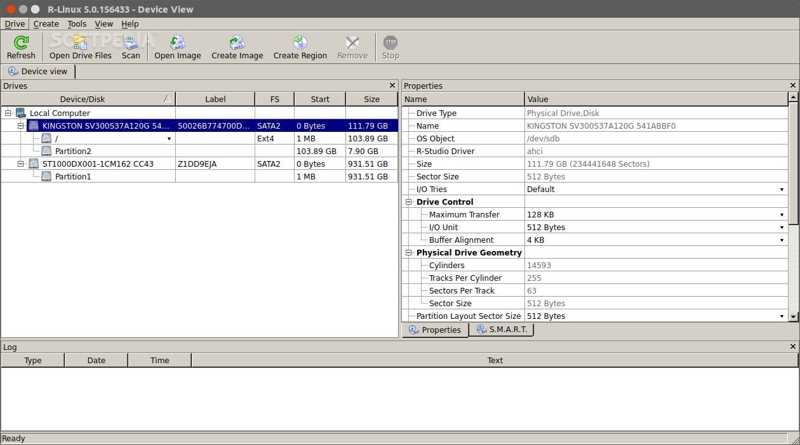Screen dimensions: 800x445
Task: Click the Create Region toolbar icon
Action: (300, 44)
